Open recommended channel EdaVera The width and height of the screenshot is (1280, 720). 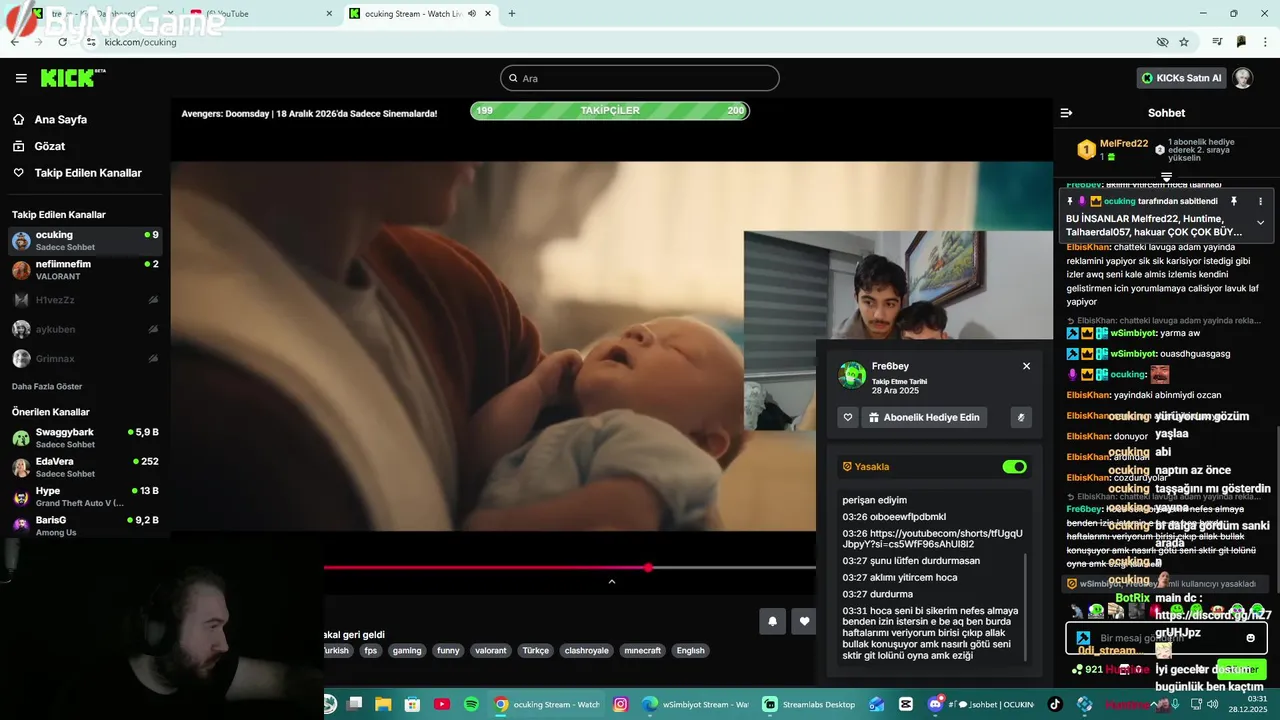tap(85, 467)
